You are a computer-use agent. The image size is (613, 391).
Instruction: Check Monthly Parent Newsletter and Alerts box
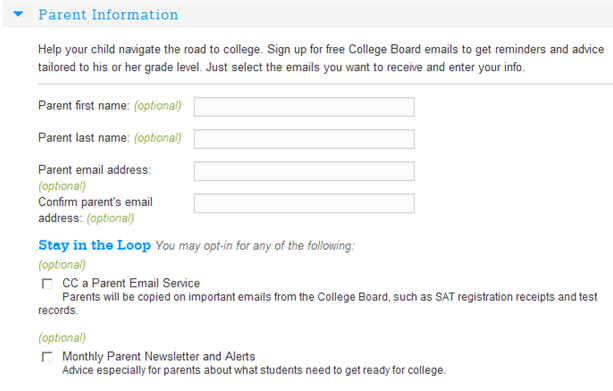point(47,357)
